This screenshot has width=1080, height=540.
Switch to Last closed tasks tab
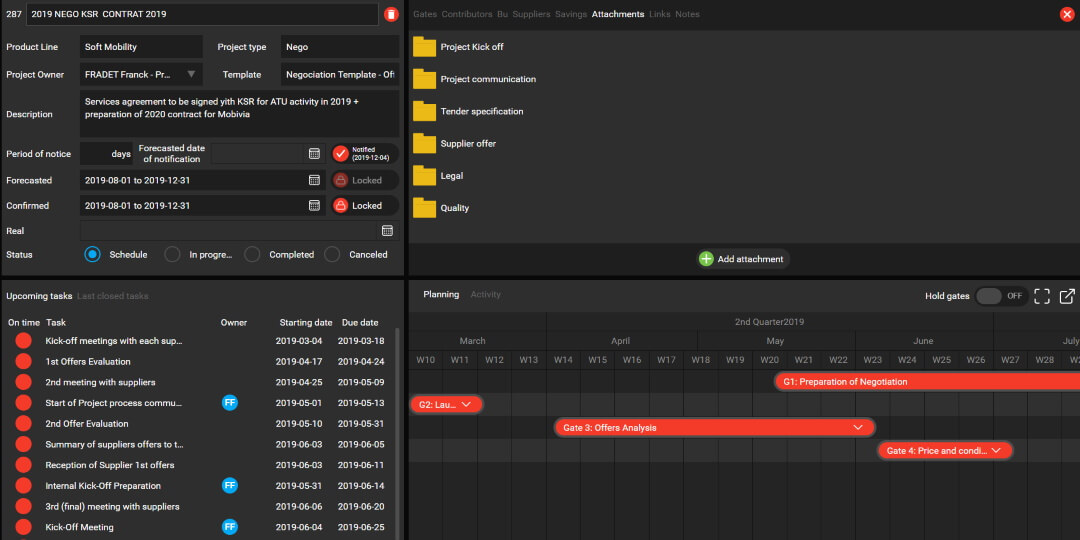click(112, 296)
